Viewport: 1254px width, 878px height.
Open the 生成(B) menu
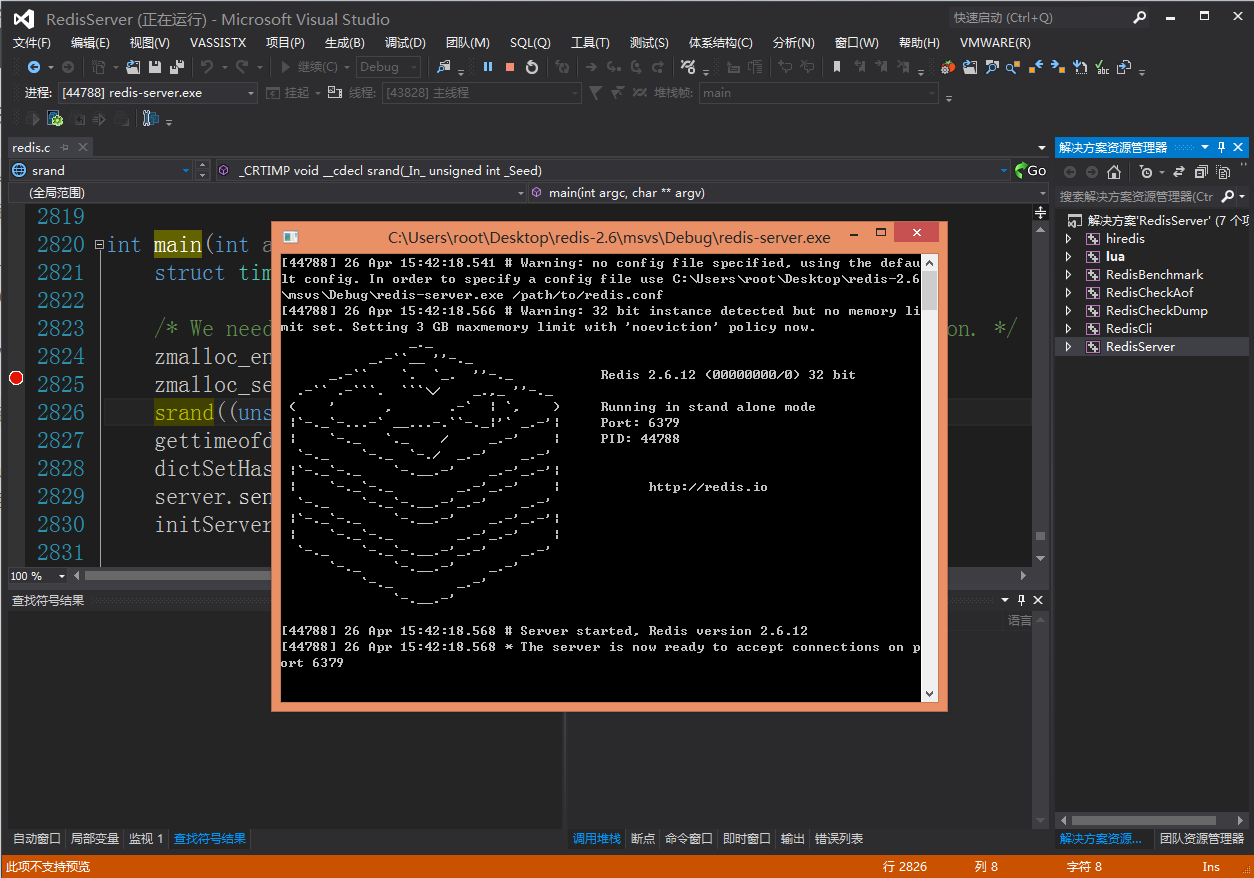[345, 43]
